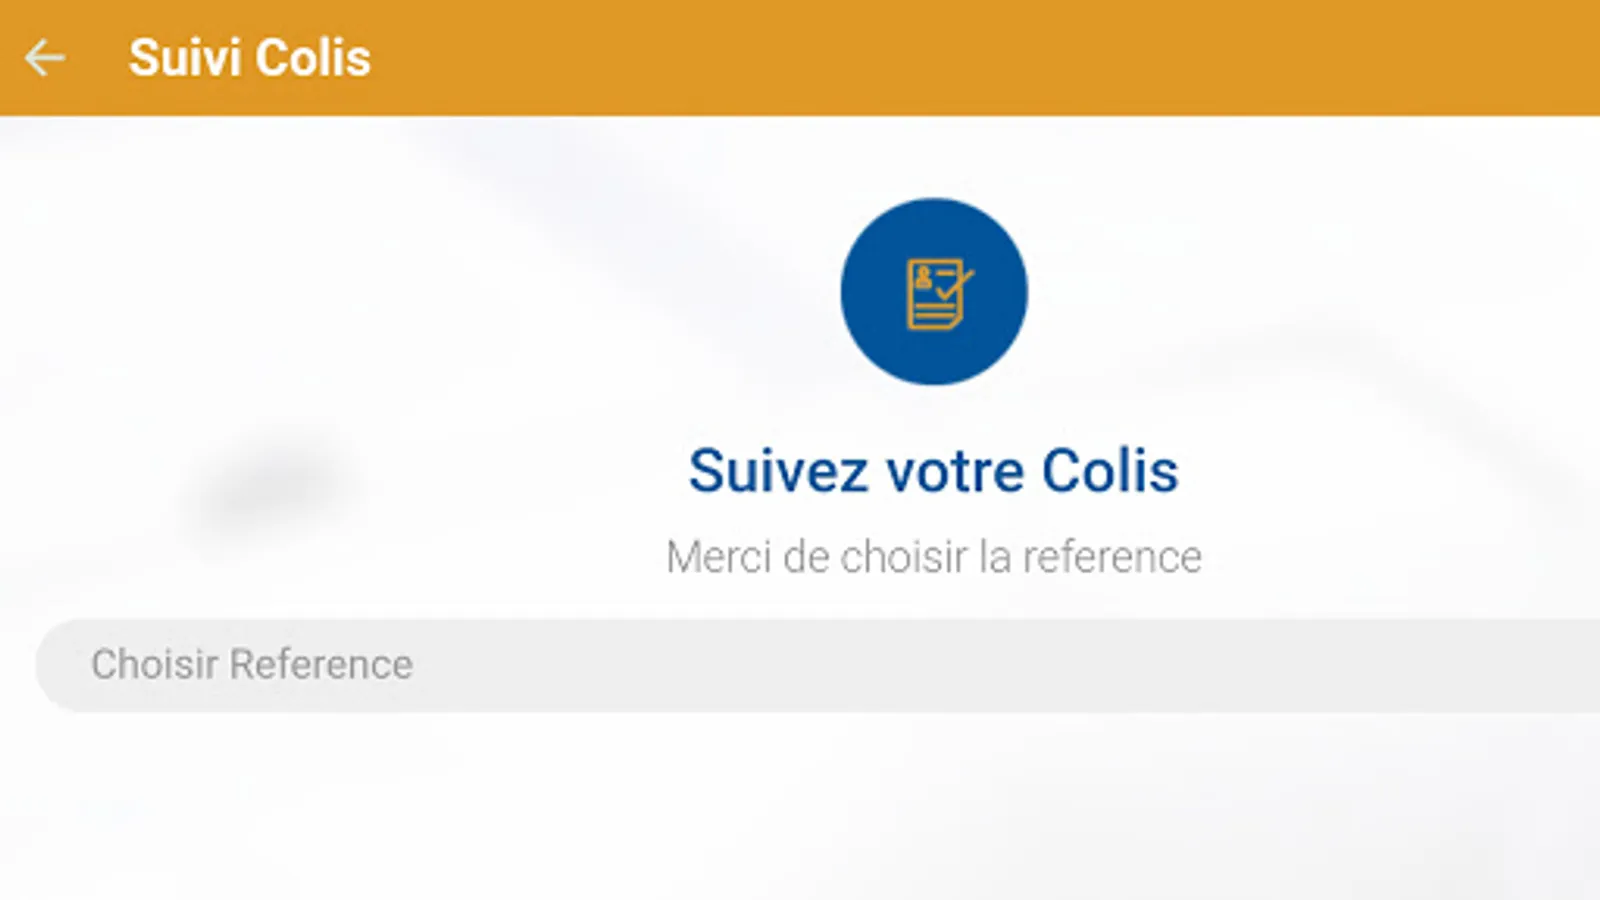The image size is (1600, 900).
Task: Click the word Colis in blue heading
Action: 1110,471
